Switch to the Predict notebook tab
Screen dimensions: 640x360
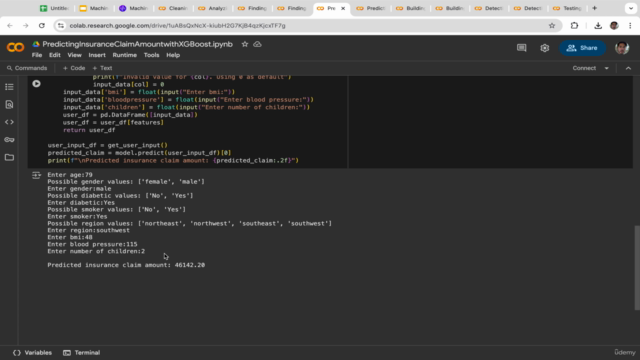371,8
